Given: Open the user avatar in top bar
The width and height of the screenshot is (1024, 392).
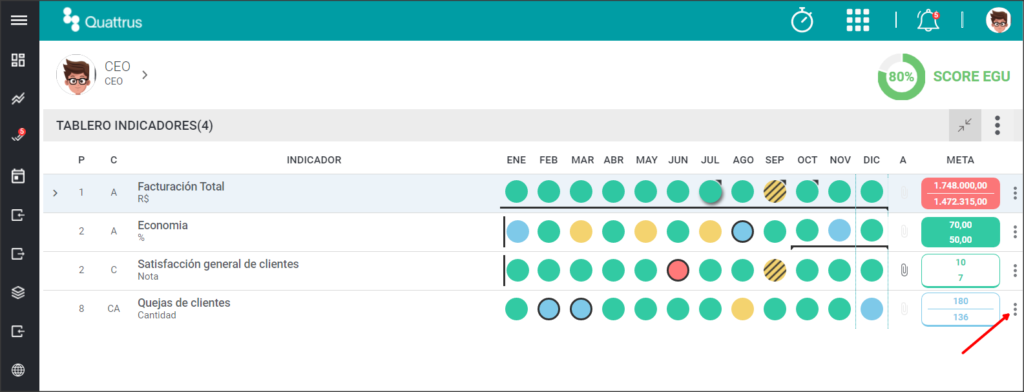Looking at the screenshot, I should coord(998,20).
